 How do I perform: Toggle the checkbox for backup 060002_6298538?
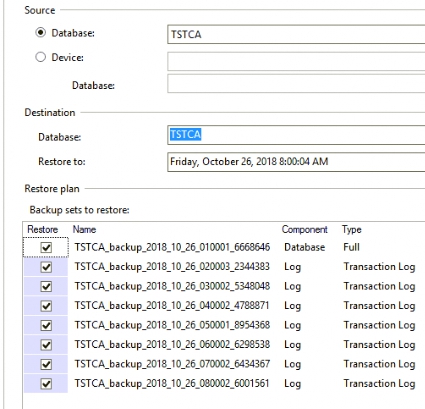[46, 345]
